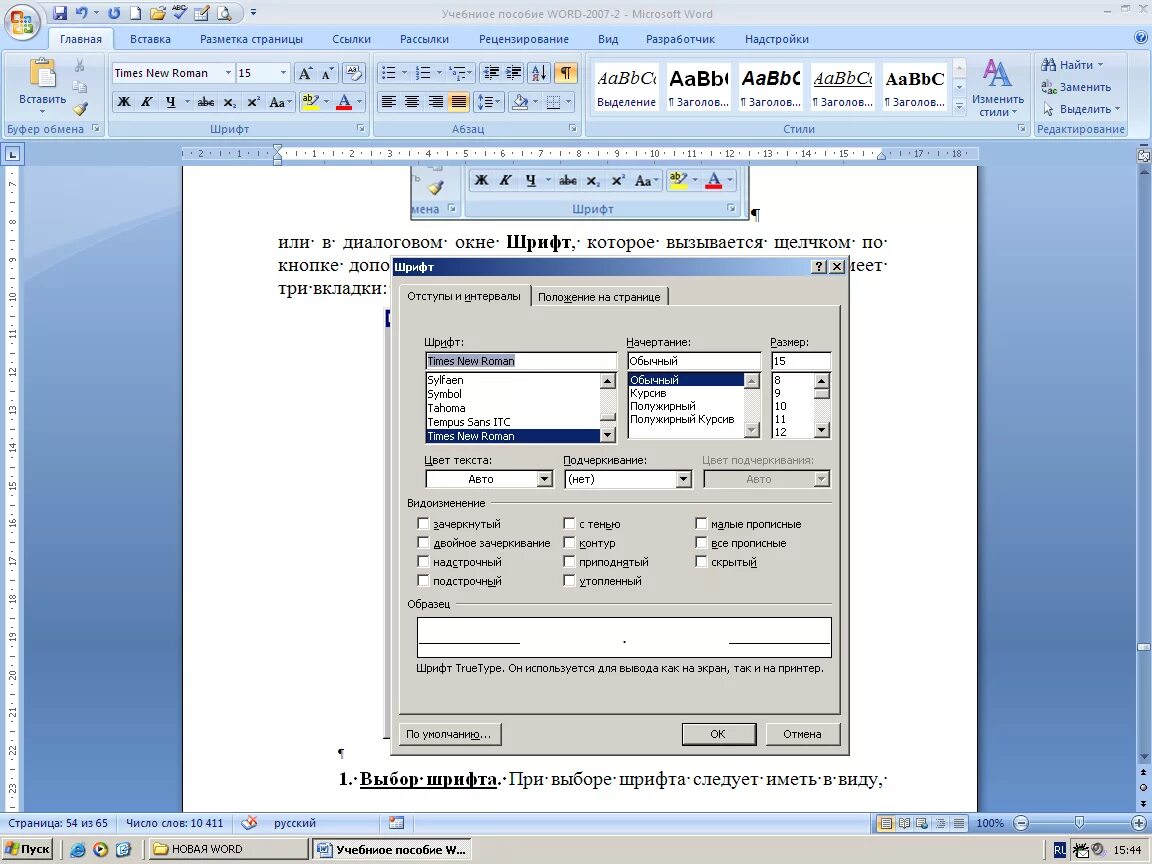
Task: Click the Пуск start button
Action: coord(28,849)
